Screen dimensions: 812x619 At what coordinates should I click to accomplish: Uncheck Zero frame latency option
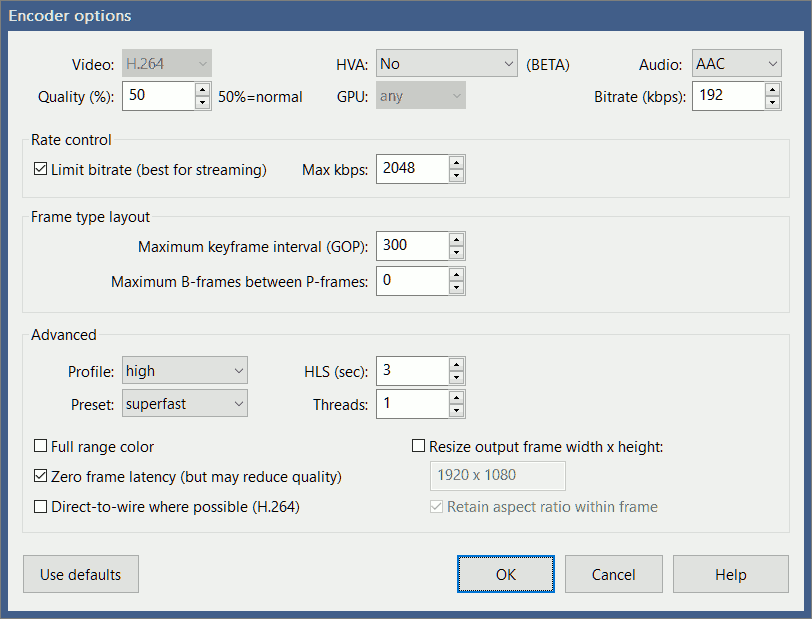(x=41, y=476)
